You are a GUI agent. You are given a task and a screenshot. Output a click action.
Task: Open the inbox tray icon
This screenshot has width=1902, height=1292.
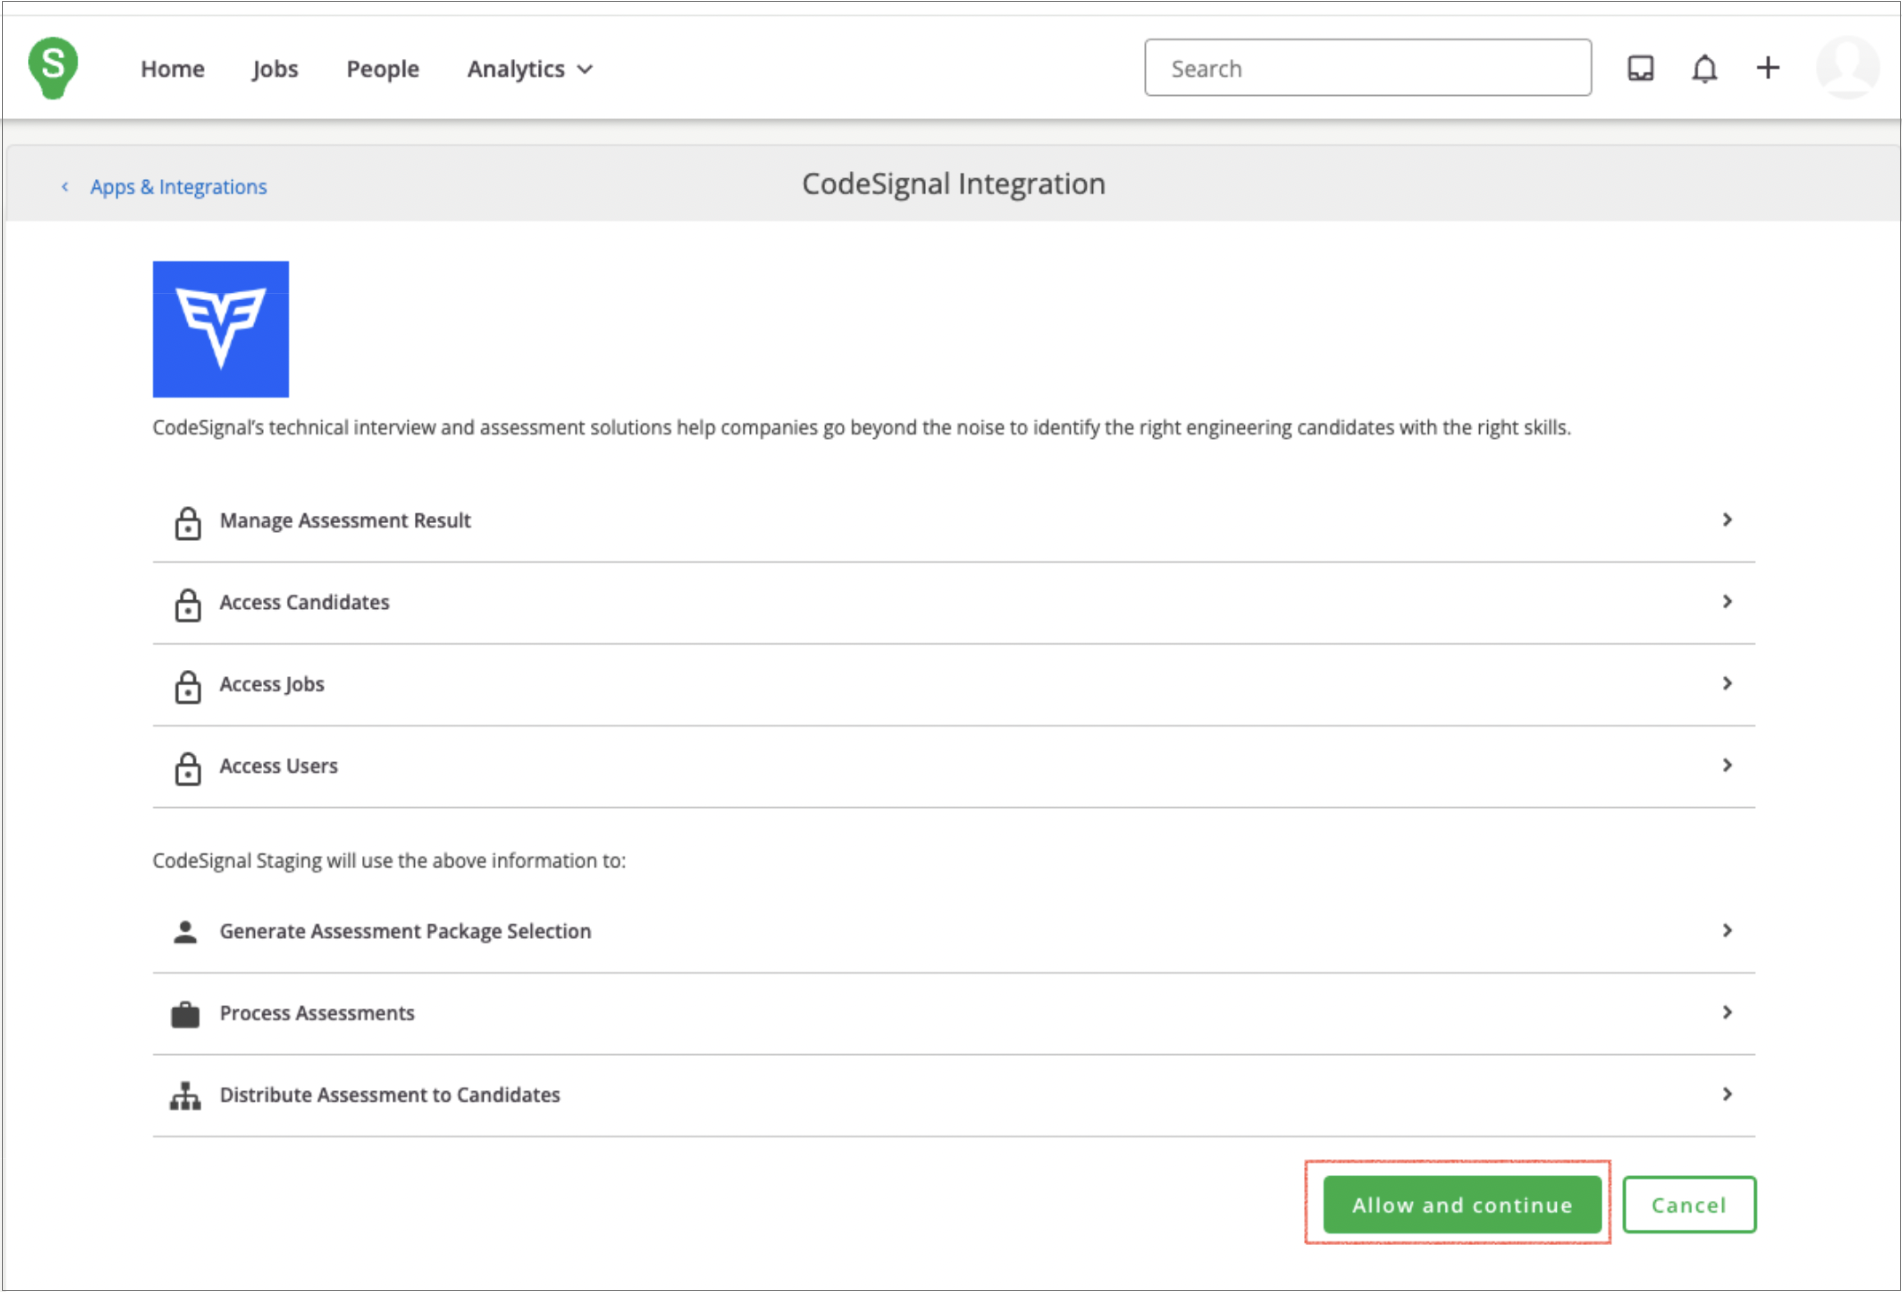coord(1640,68)
